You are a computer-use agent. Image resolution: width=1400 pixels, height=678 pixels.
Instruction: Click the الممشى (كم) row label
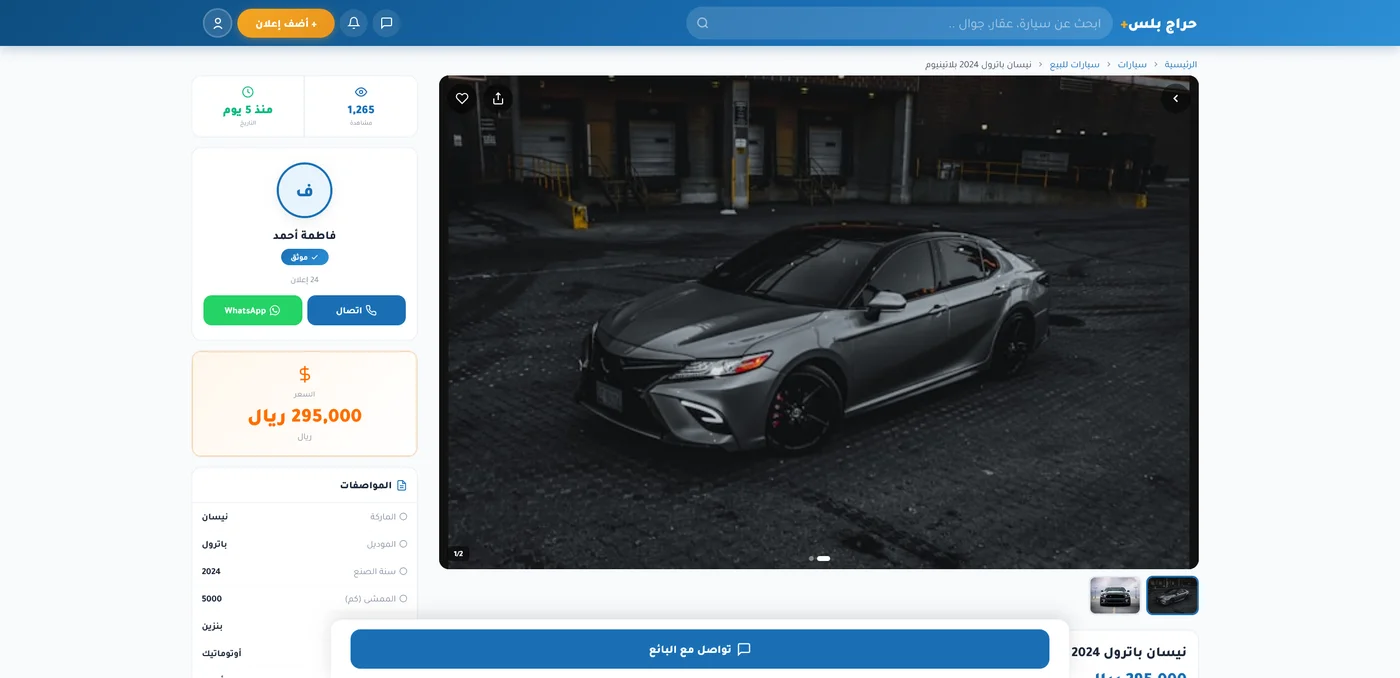click(x=371, y=599)
